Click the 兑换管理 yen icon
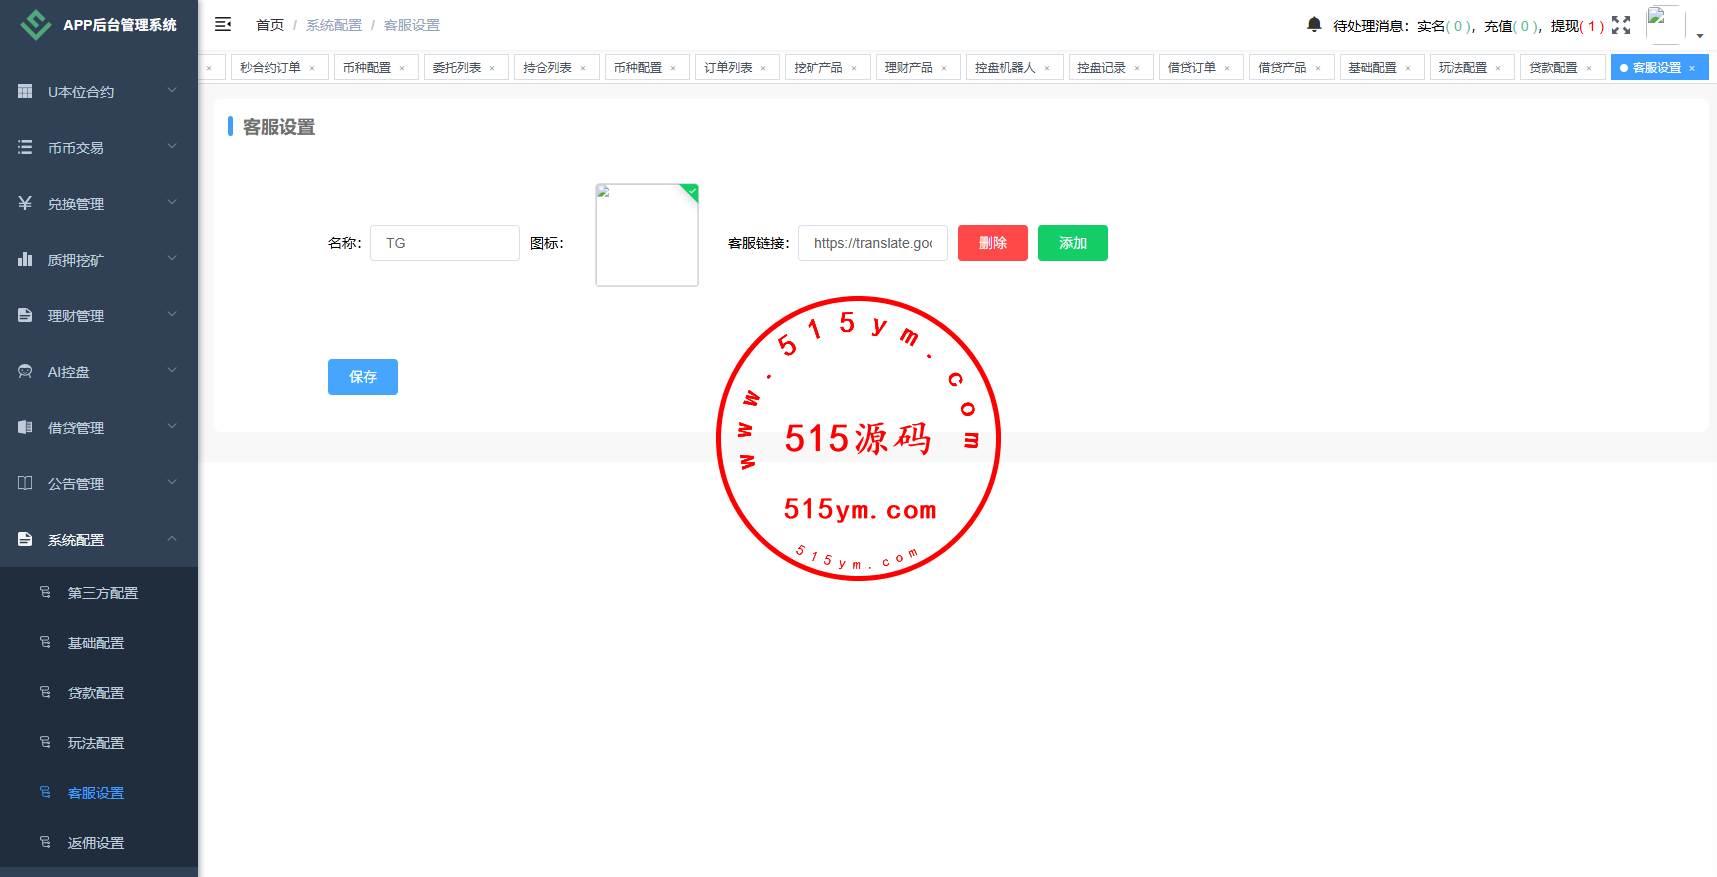The image size is (1717, 877). pos(25,203)
